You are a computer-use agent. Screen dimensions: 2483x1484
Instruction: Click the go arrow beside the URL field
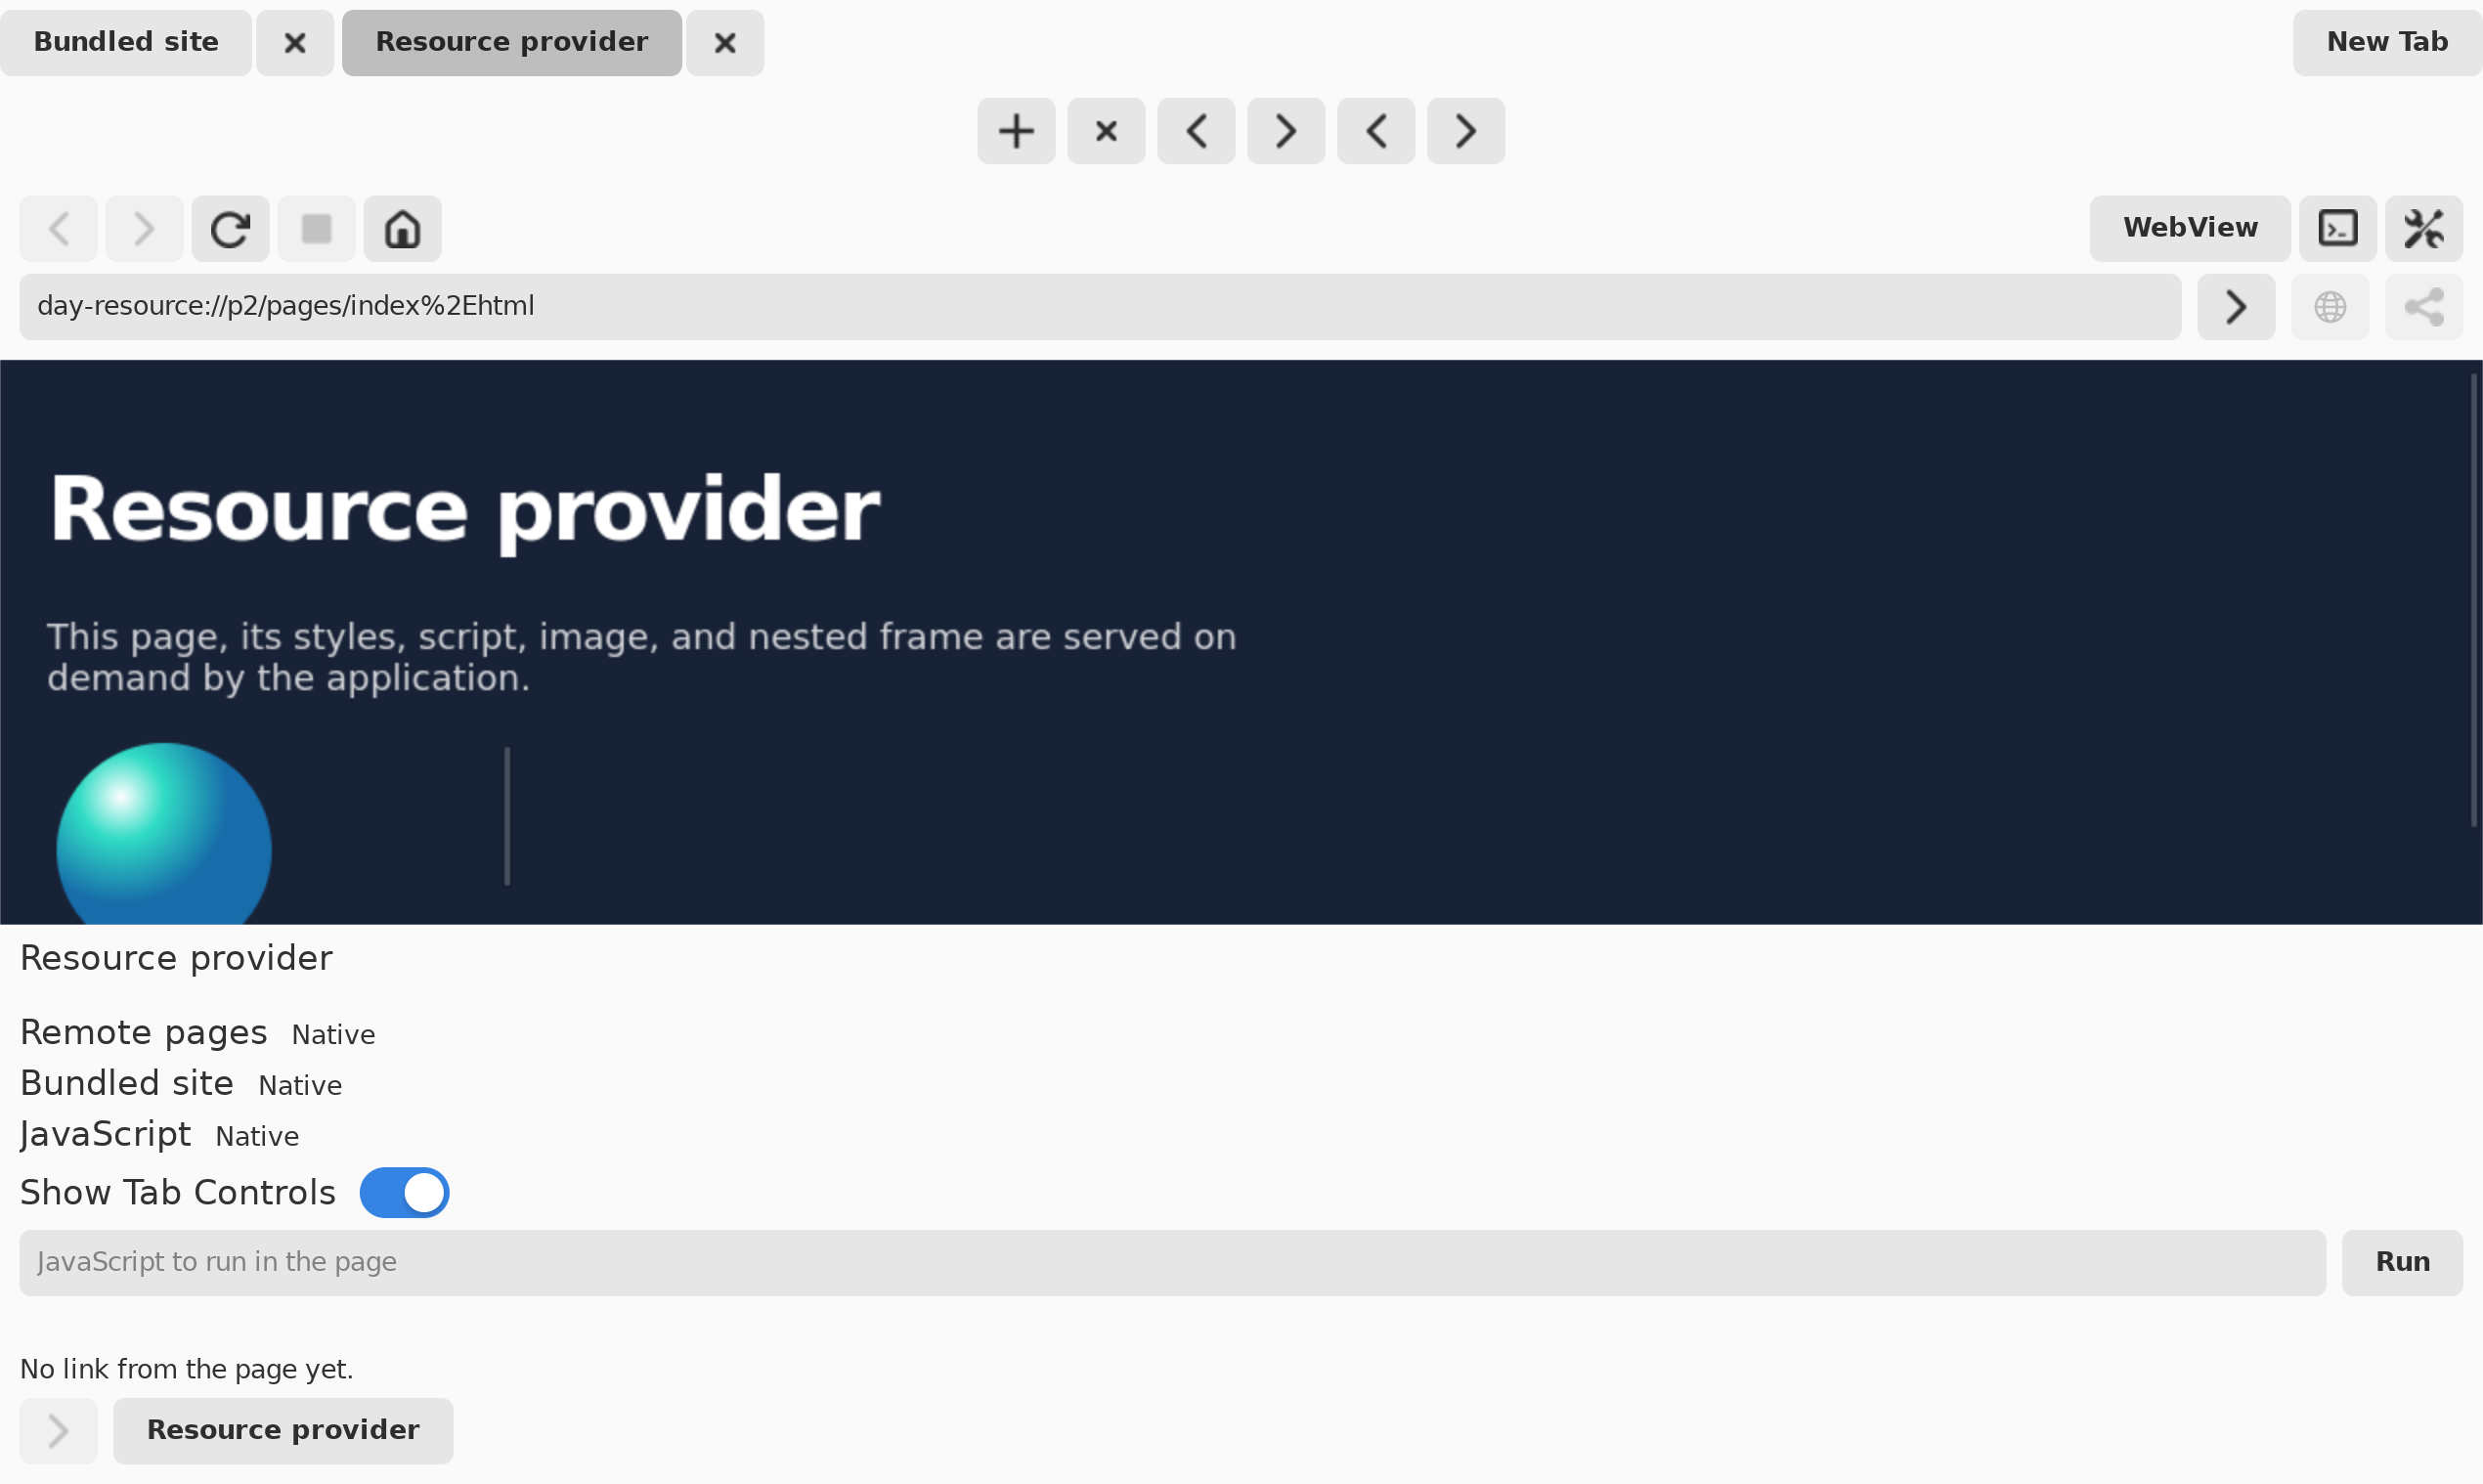point(2235,307)
